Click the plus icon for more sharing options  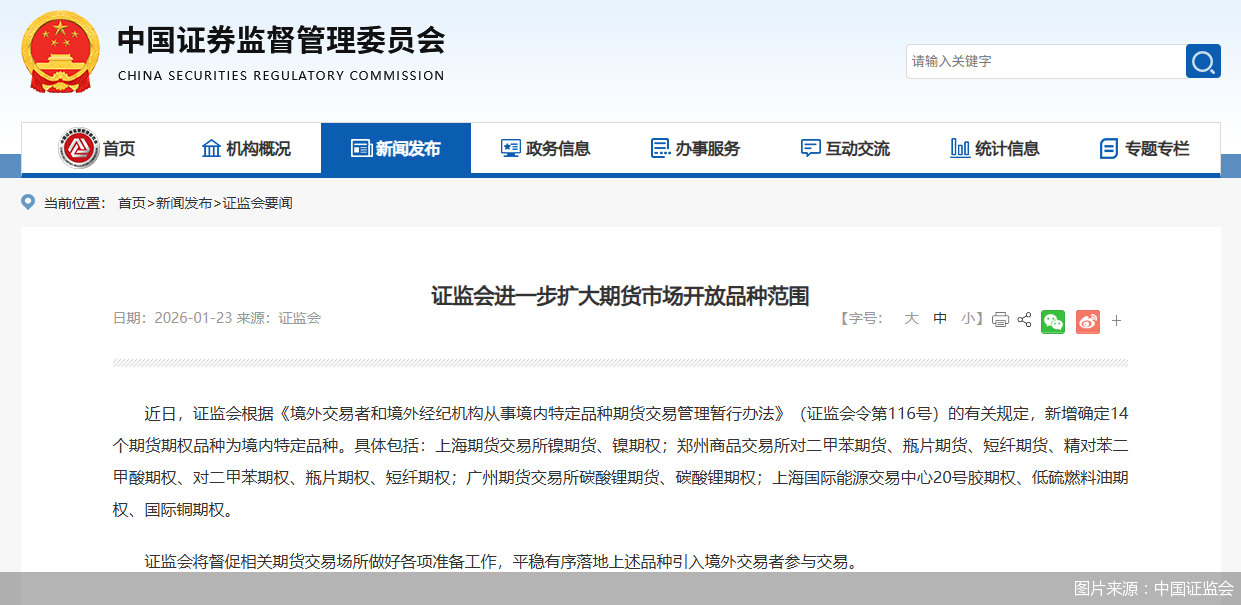point(1116,321)
